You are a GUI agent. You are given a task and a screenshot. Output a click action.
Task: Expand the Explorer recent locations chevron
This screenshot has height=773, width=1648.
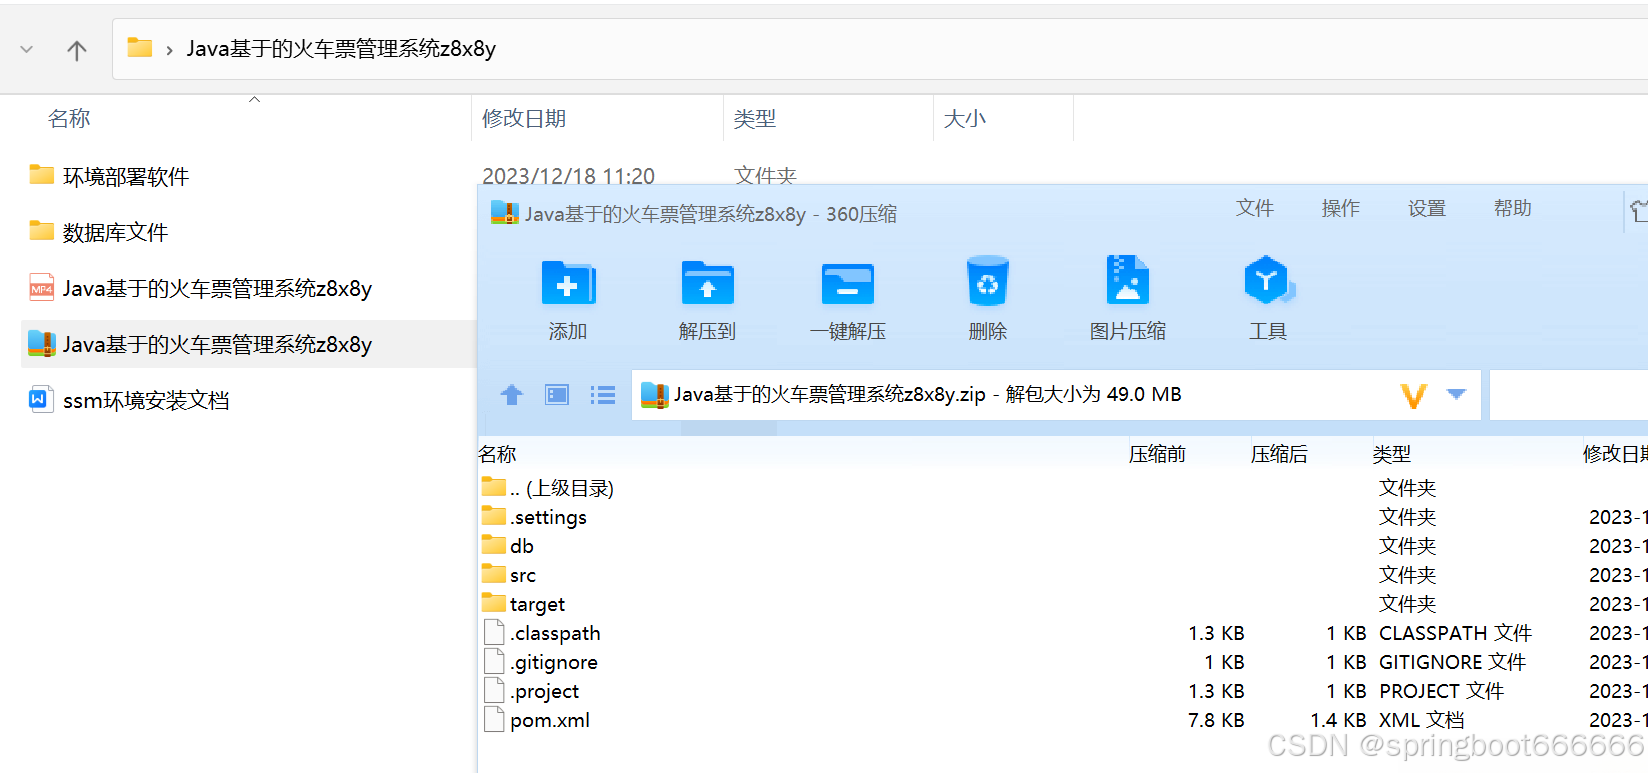27,49
